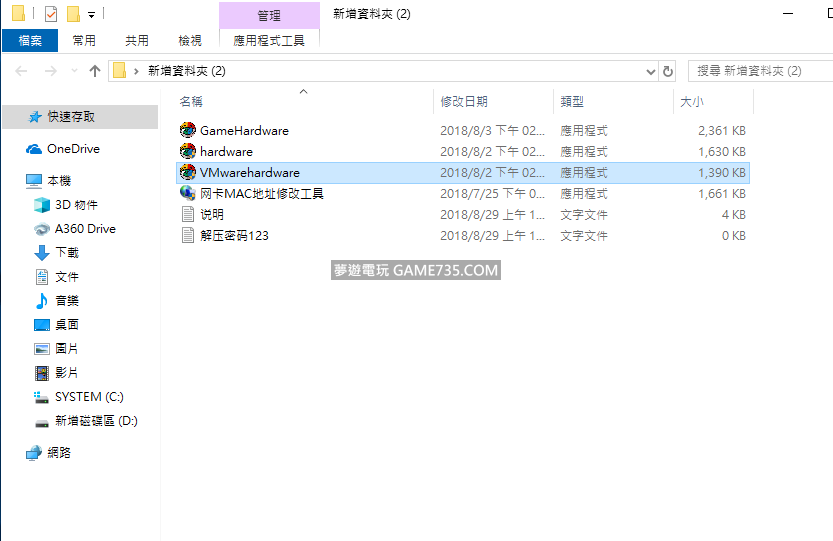Image resolution: width=833 pixels, height=541 pixels.
Task: Open the recent locations dropdown arrow
Action: click(74, 71)
